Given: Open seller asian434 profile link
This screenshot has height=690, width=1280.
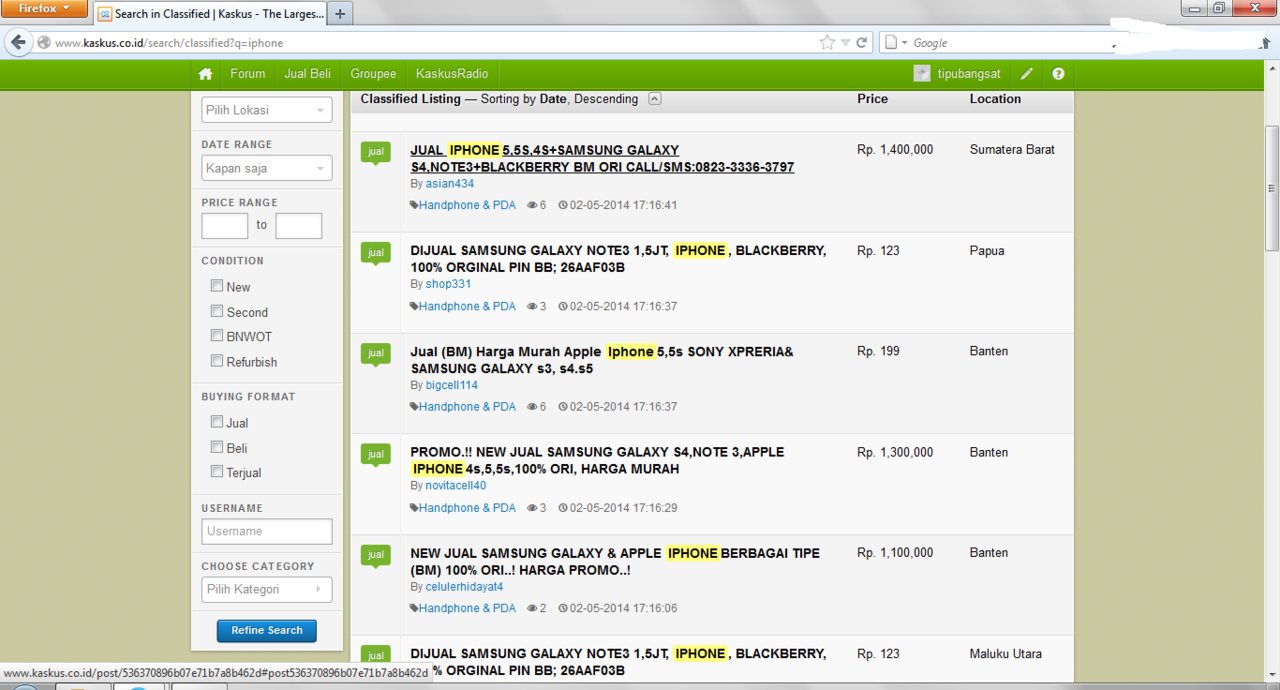Looking at the screenshot, I should point(450,184).
